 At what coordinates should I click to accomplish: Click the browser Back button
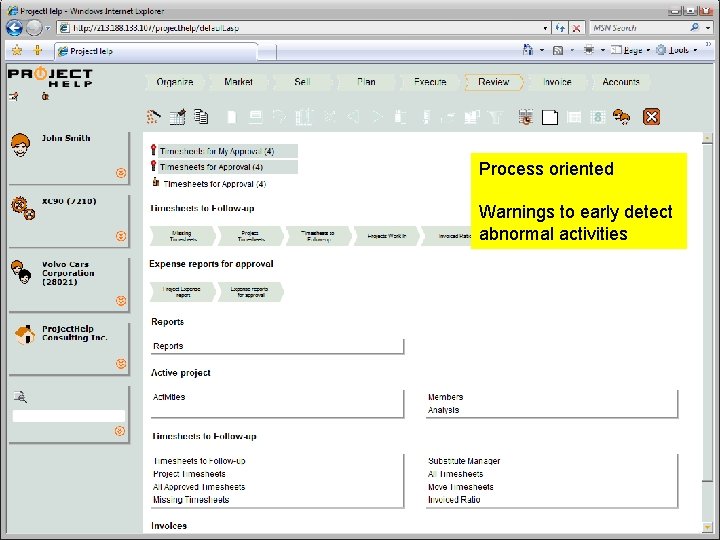tap(14, 28)
